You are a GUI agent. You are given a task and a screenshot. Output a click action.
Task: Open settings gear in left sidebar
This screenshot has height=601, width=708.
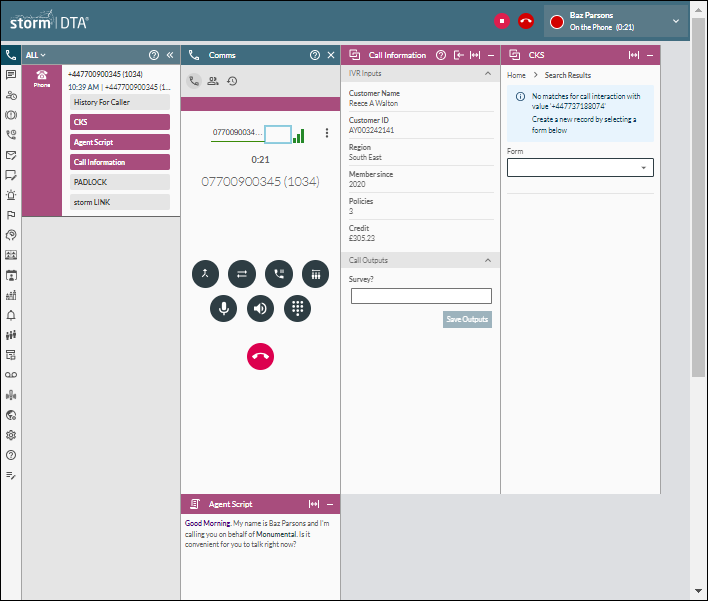[x=11, y=435]
